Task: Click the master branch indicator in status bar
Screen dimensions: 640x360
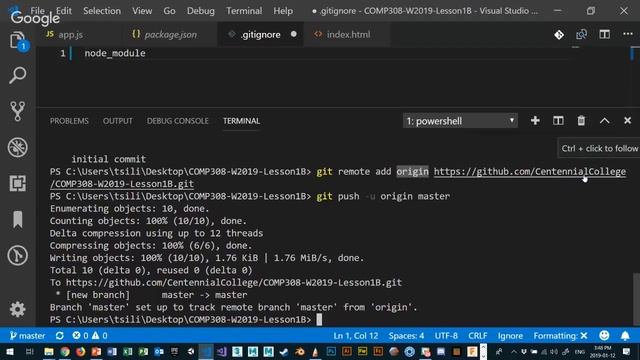Action: (x=27, y=336)
